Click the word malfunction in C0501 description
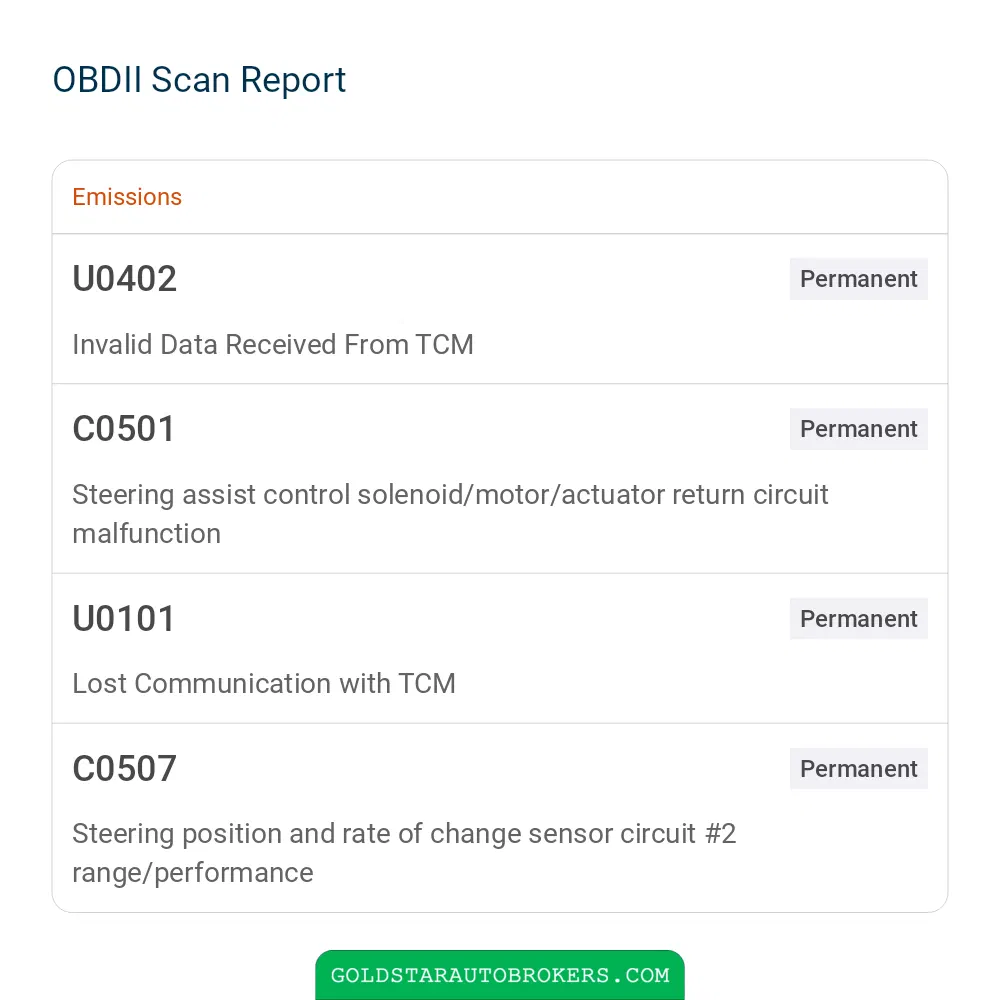Image resolution: width=1000 pixels, height=1000 pixels. pos(147,534)
